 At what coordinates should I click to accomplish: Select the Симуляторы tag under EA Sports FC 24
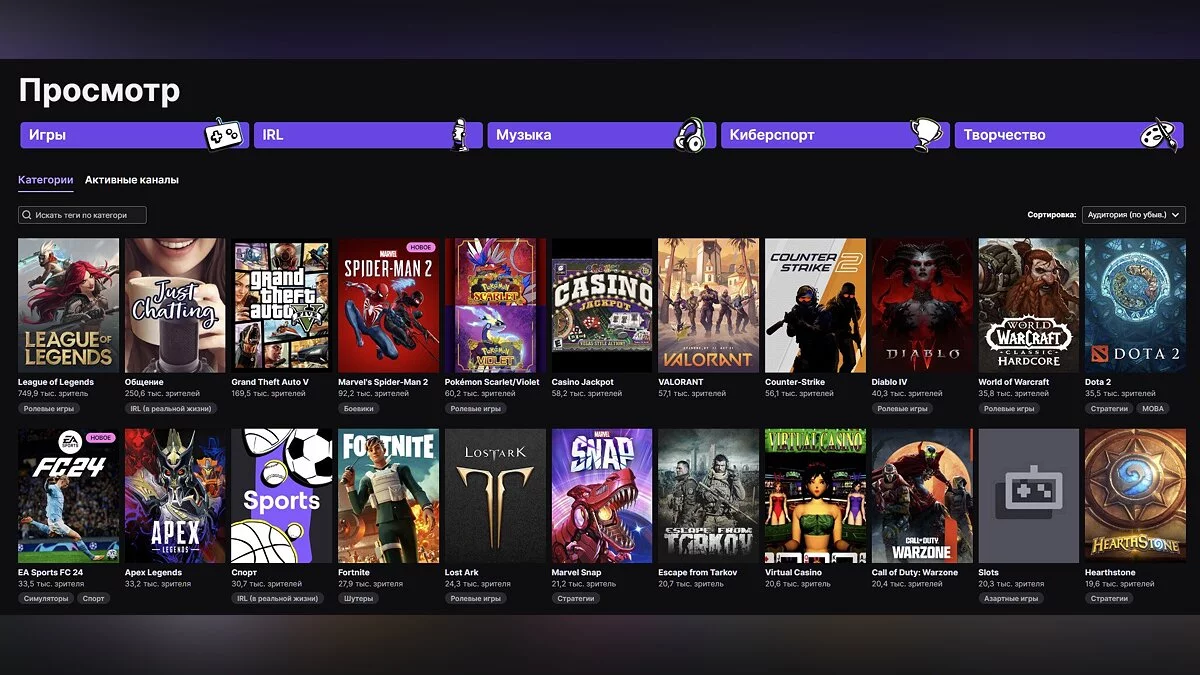point(46,599)
